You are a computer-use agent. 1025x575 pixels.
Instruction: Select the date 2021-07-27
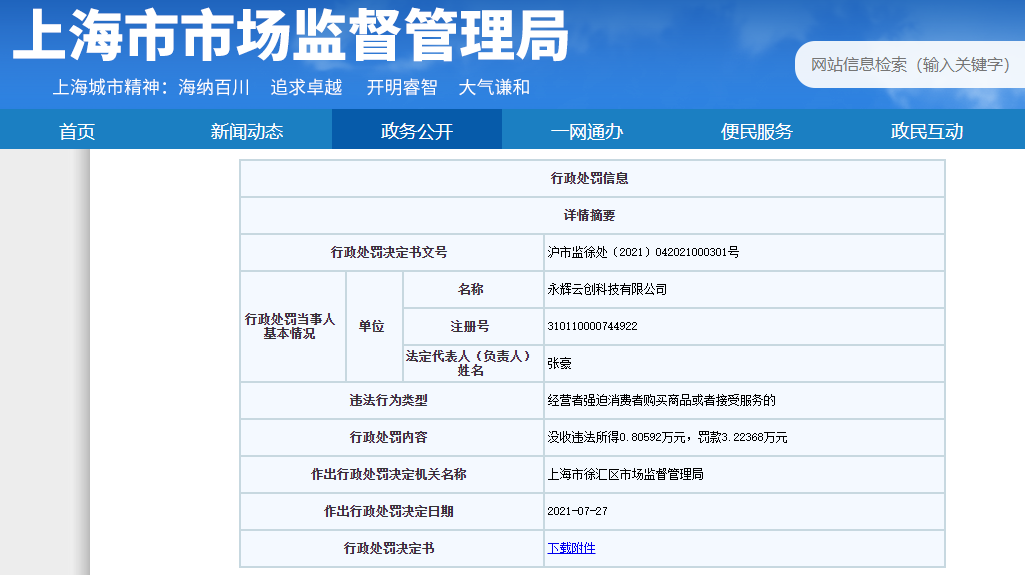577,511
